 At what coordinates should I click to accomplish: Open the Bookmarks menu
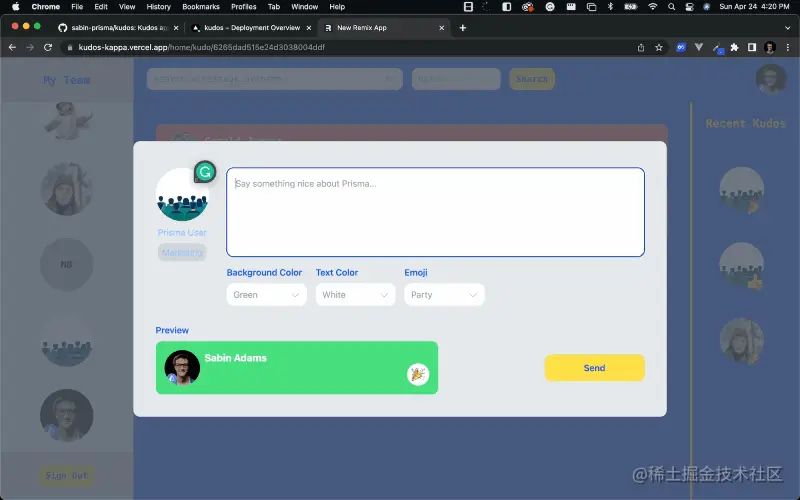[201, 7]
